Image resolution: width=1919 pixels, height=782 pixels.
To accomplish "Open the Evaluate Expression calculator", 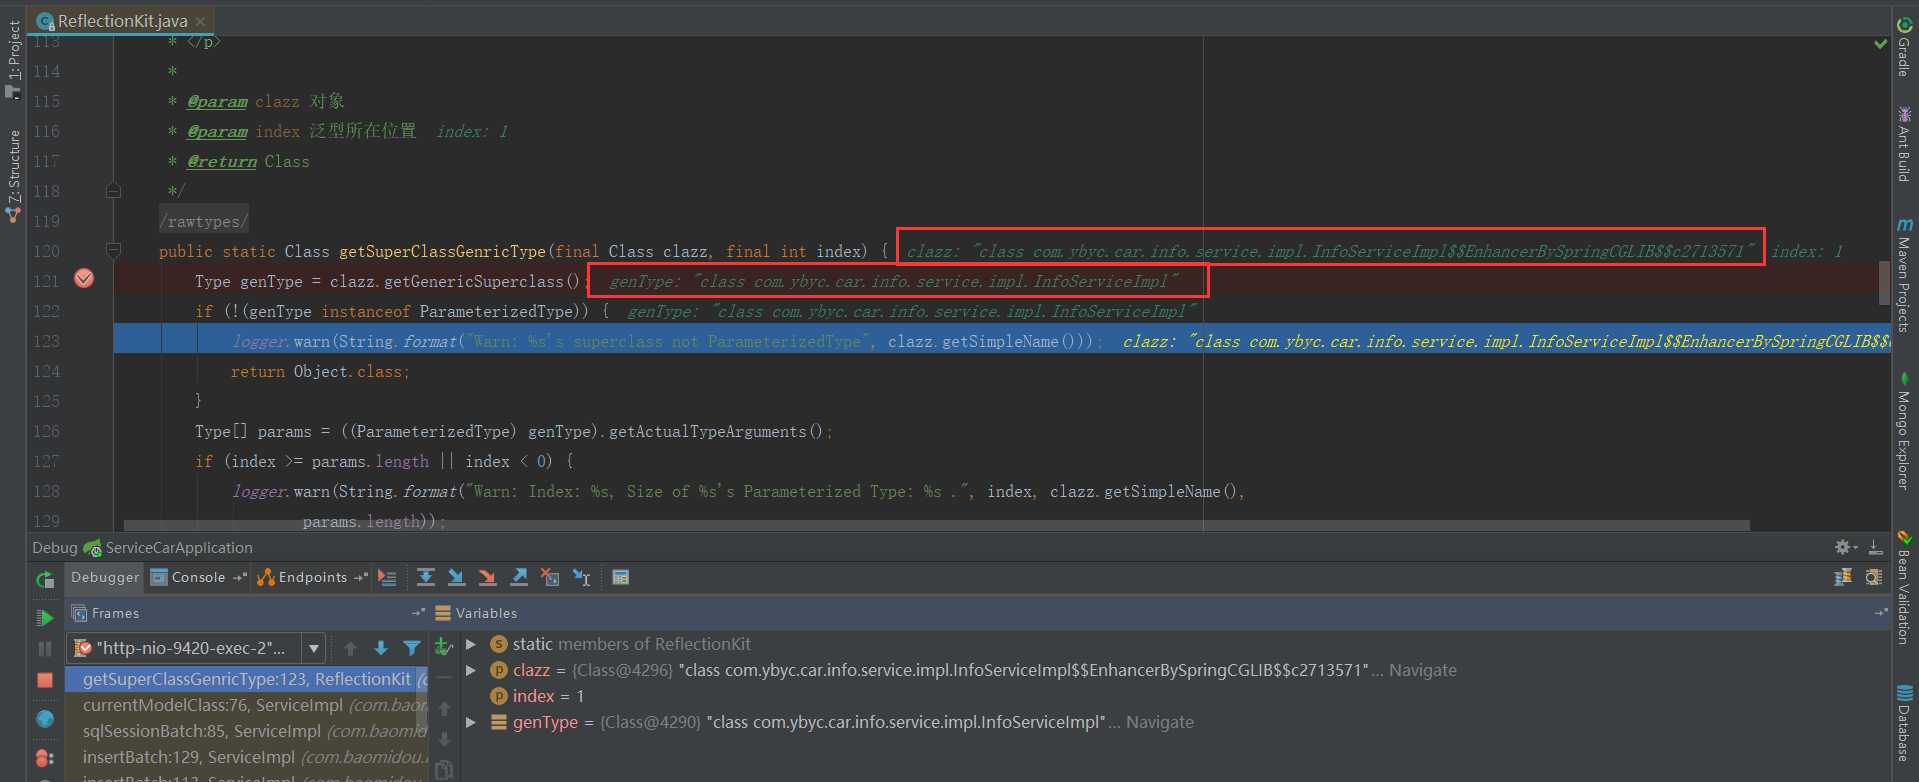I will coord(621,577).
